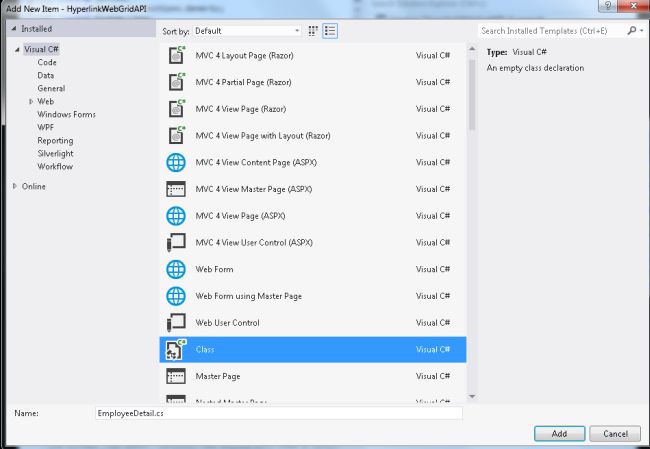650x449 pixels.
Task: Select the Code category
Action: [47, 62]
